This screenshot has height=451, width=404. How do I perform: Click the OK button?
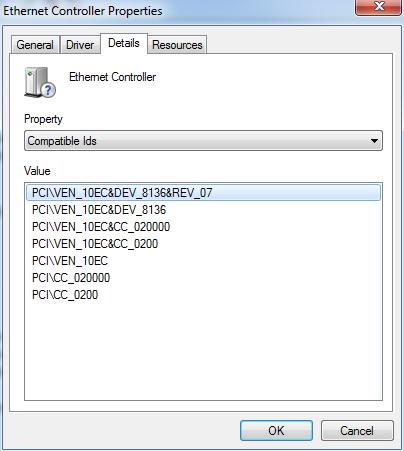[x=276, y=430]
